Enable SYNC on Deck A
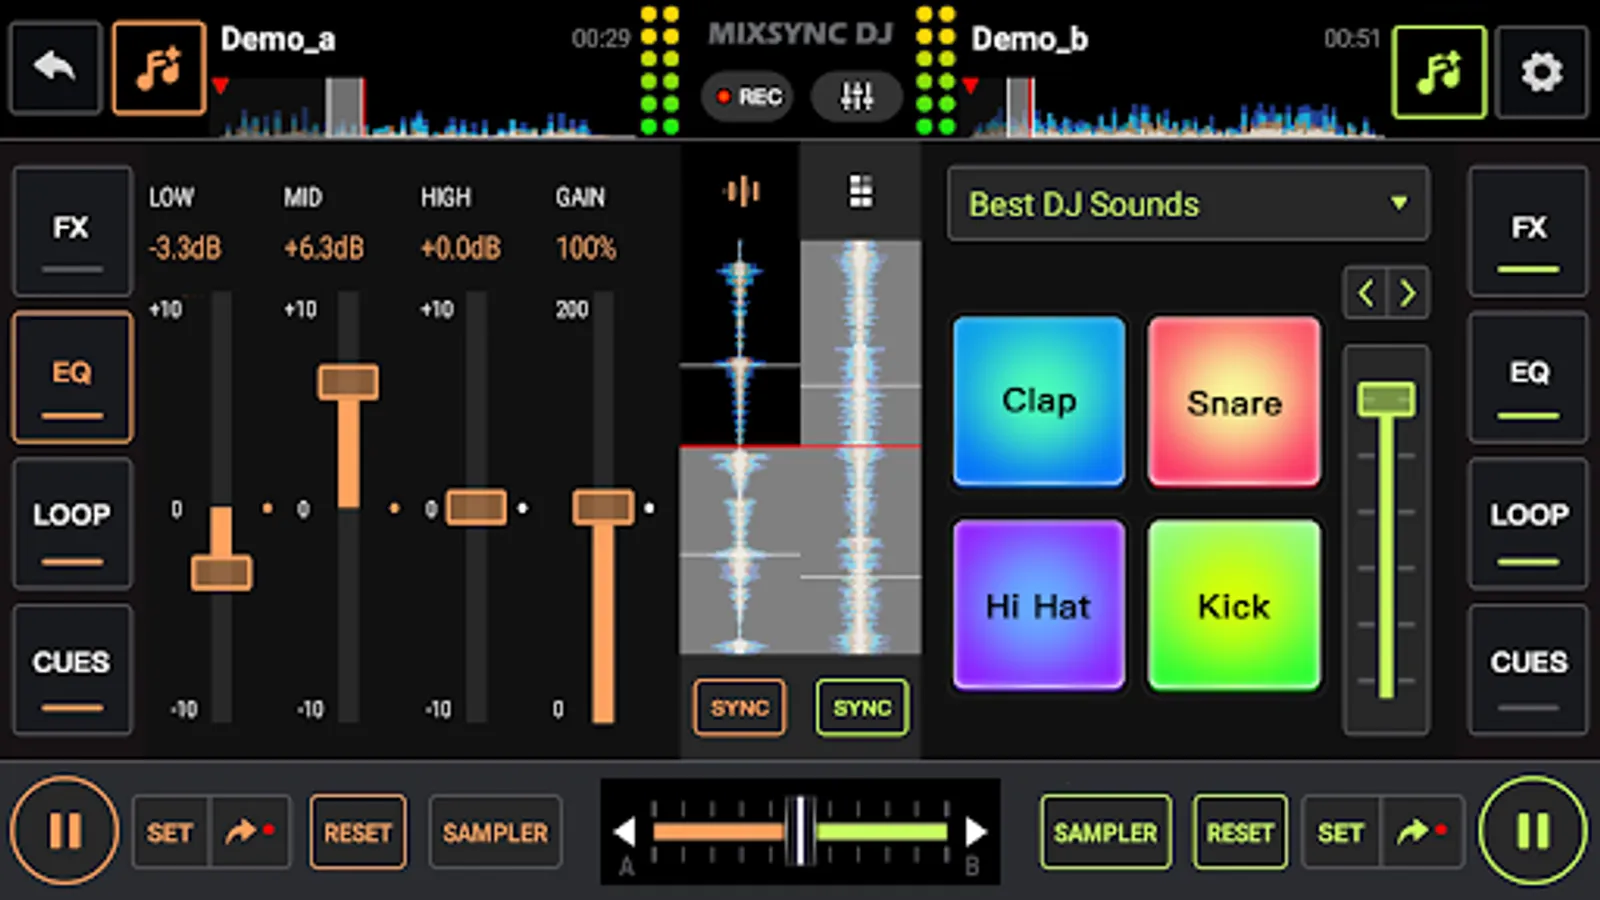The height and width of the screenshot is (900, 1600). tap(739, 708)
